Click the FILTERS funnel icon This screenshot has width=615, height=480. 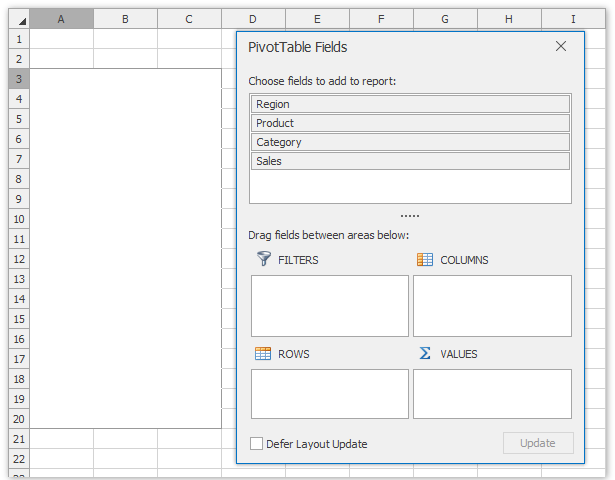coord(264,259)
